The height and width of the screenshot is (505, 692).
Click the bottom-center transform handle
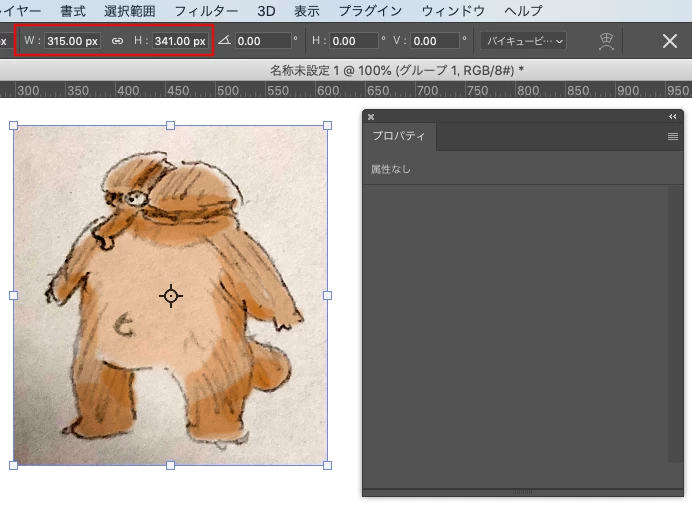click(170, 465)
